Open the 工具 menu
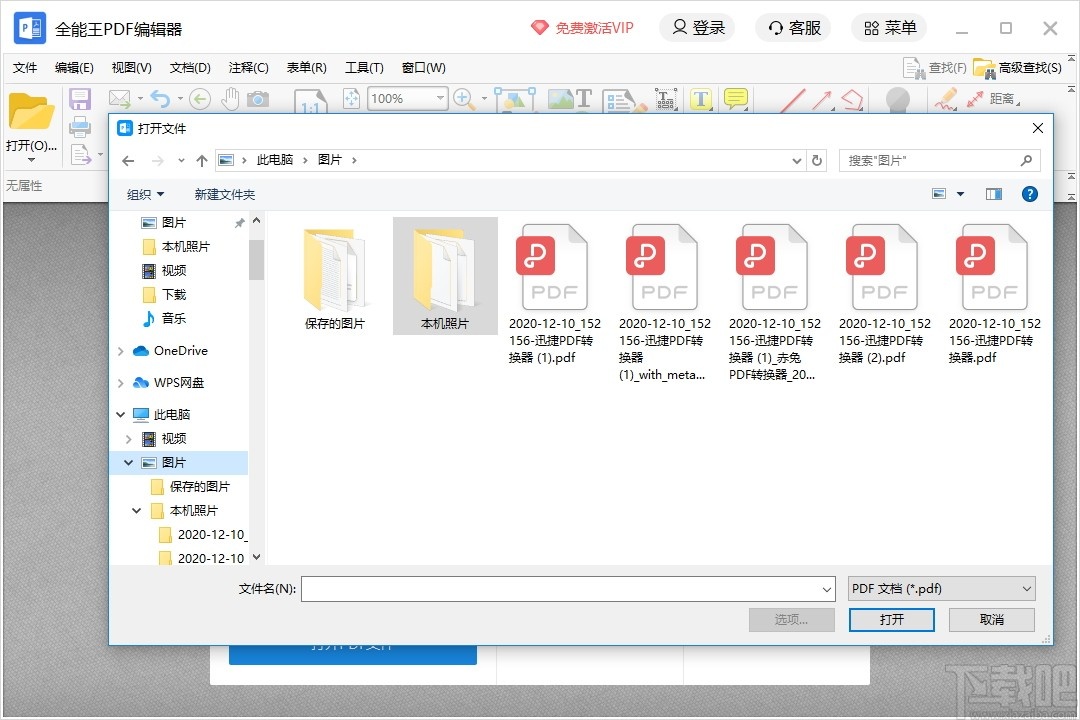The image size is (1080, 720). pyautogui.click(x=364, y=67)
